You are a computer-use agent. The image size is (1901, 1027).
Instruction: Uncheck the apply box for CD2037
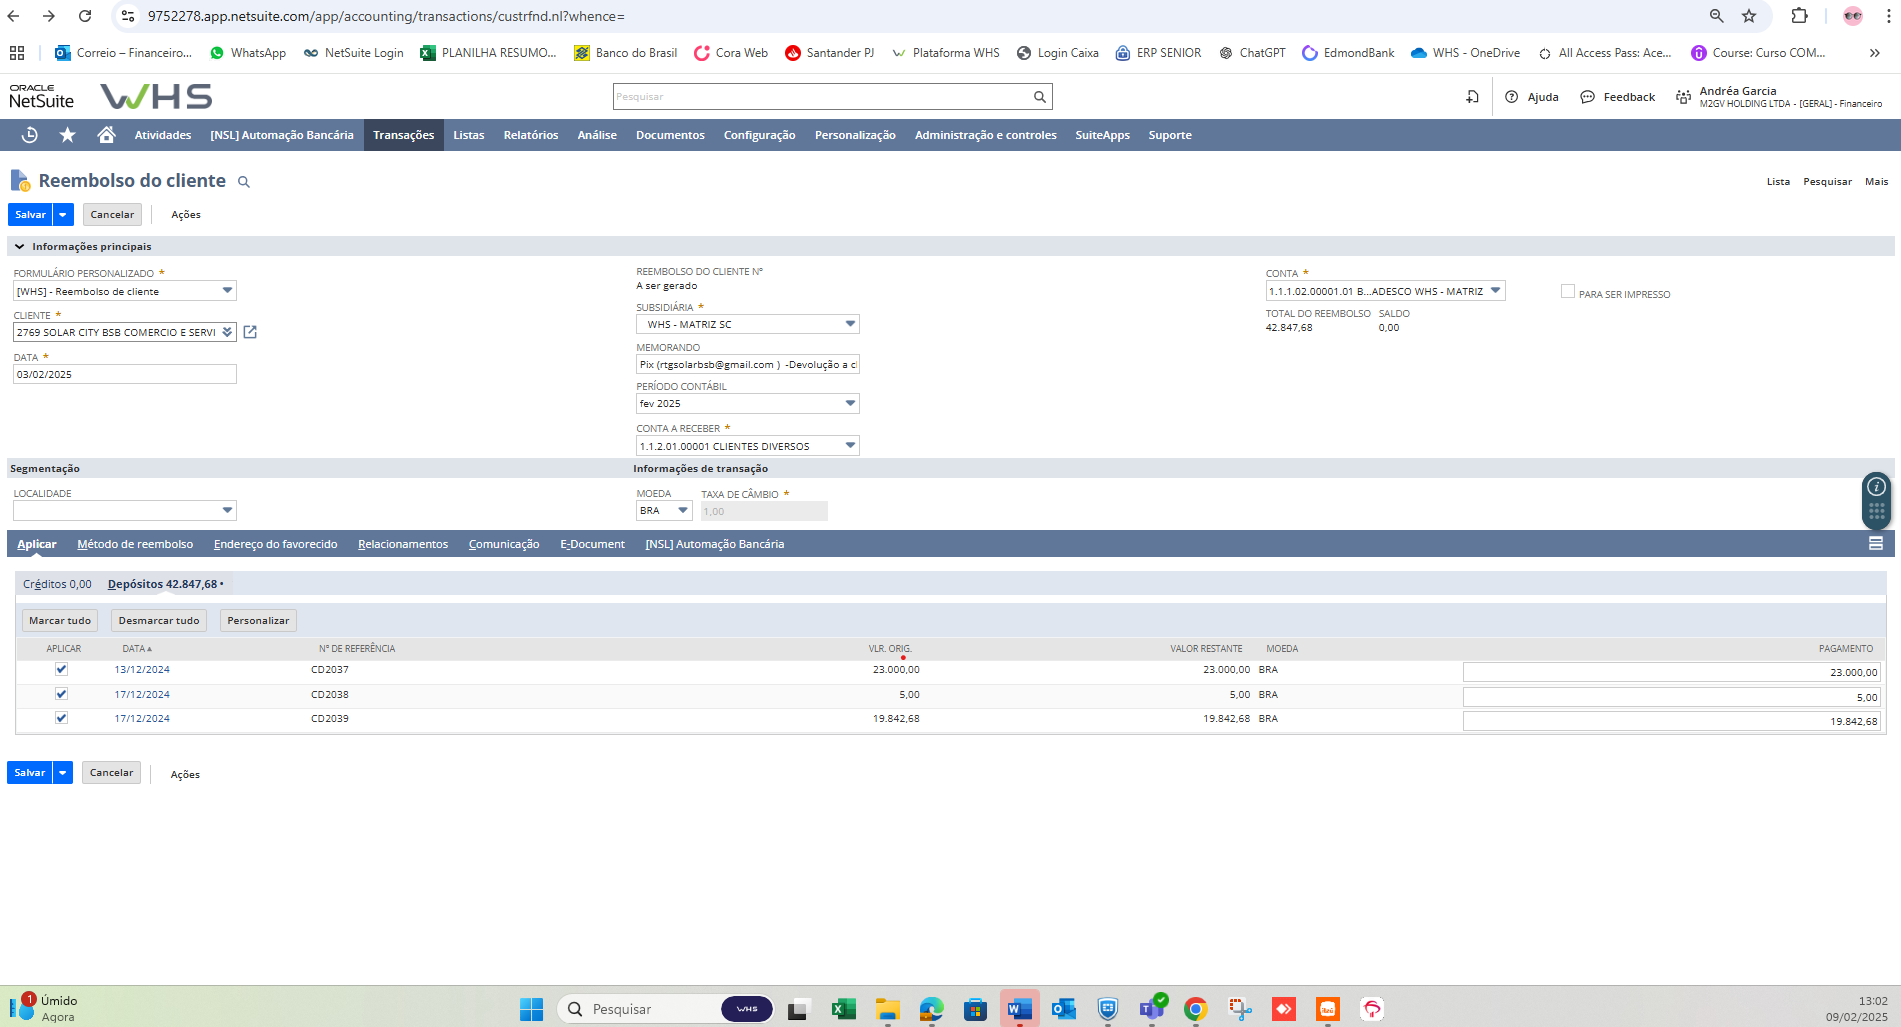point(61,669)
